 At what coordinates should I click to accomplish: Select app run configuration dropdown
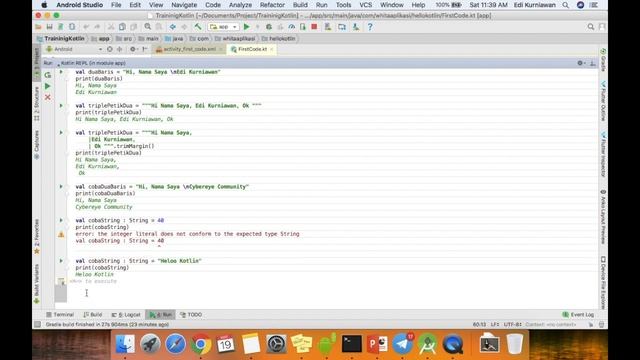click(x=223, y=27)
